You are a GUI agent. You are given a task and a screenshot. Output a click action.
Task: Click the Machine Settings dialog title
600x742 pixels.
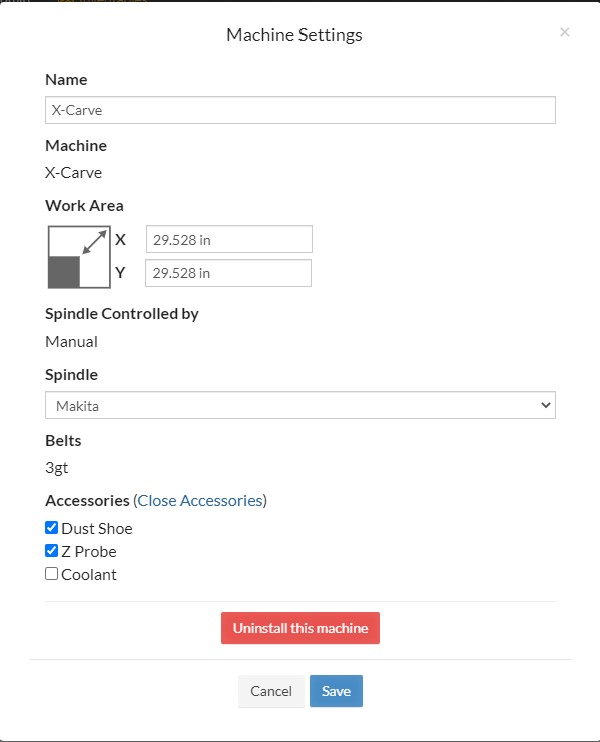pos(294,35)
